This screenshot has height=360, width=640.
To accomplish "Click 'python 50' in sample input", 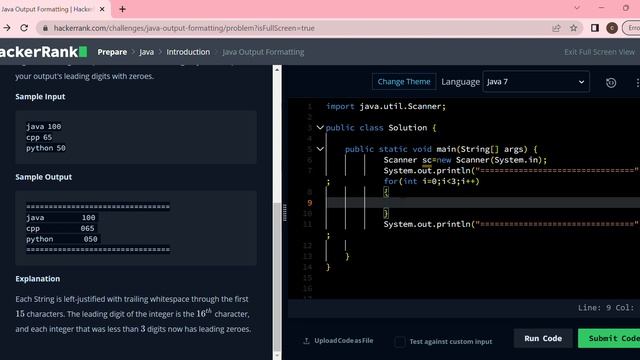I will coord(46,148).
